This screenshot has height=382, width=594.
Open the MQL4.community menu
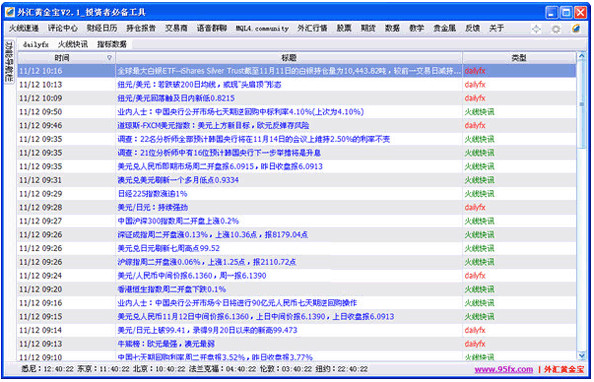pos(262,28)
